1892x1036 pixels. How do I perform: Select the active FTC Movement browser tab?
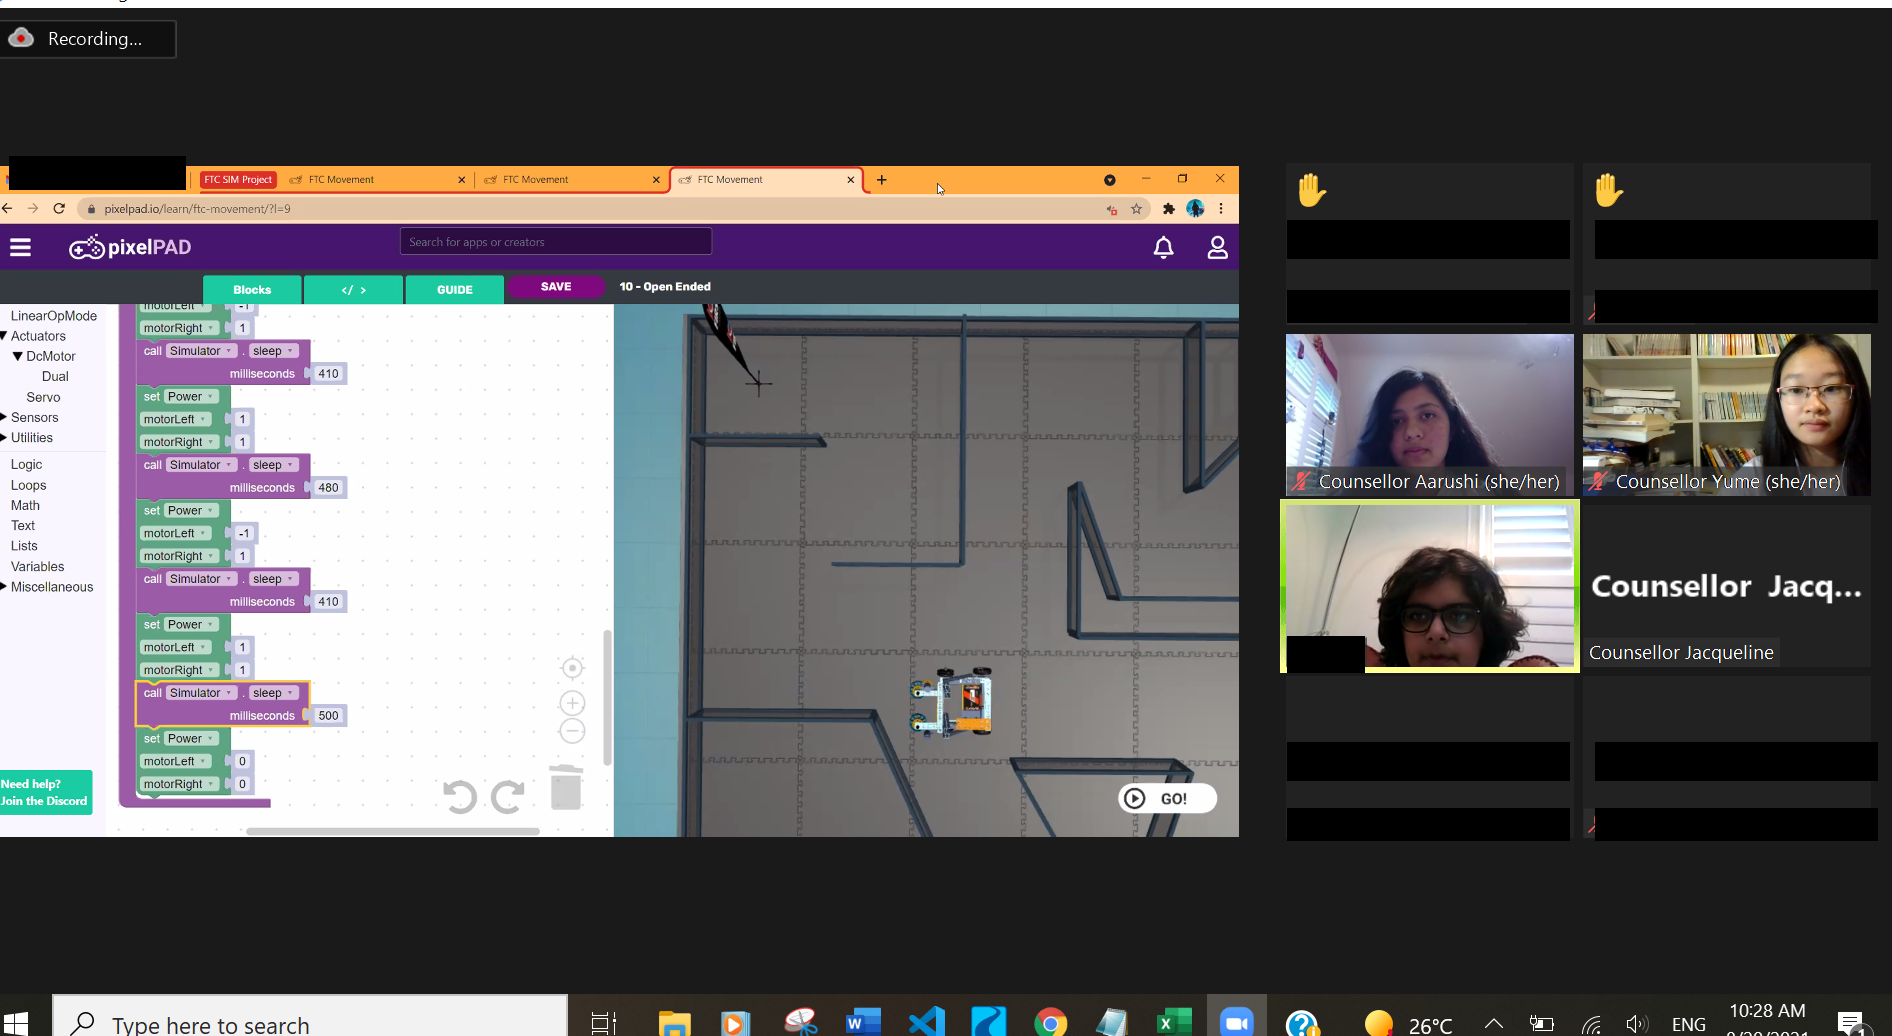coord(765,180)
